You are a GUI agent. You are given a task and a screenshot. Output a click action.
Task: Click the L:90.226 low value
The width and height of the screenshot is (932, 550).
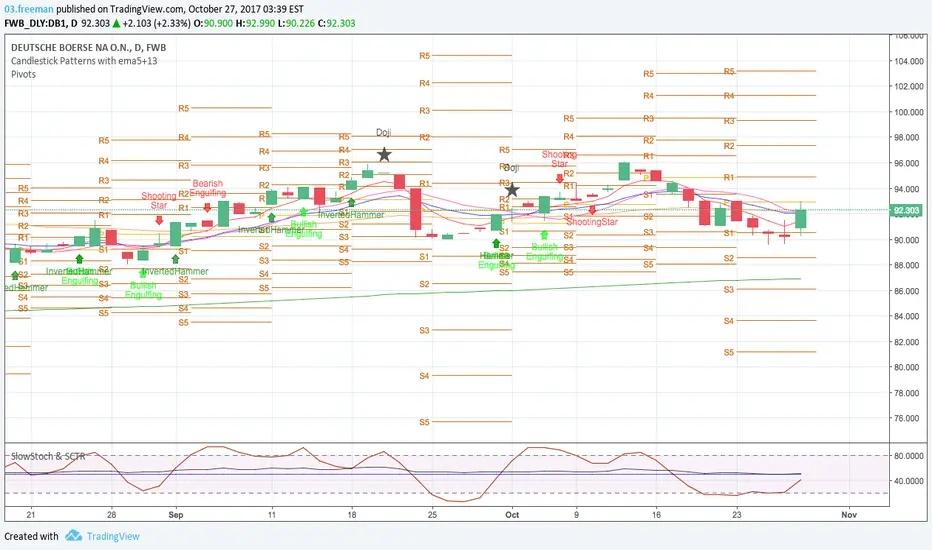point(297,23)
